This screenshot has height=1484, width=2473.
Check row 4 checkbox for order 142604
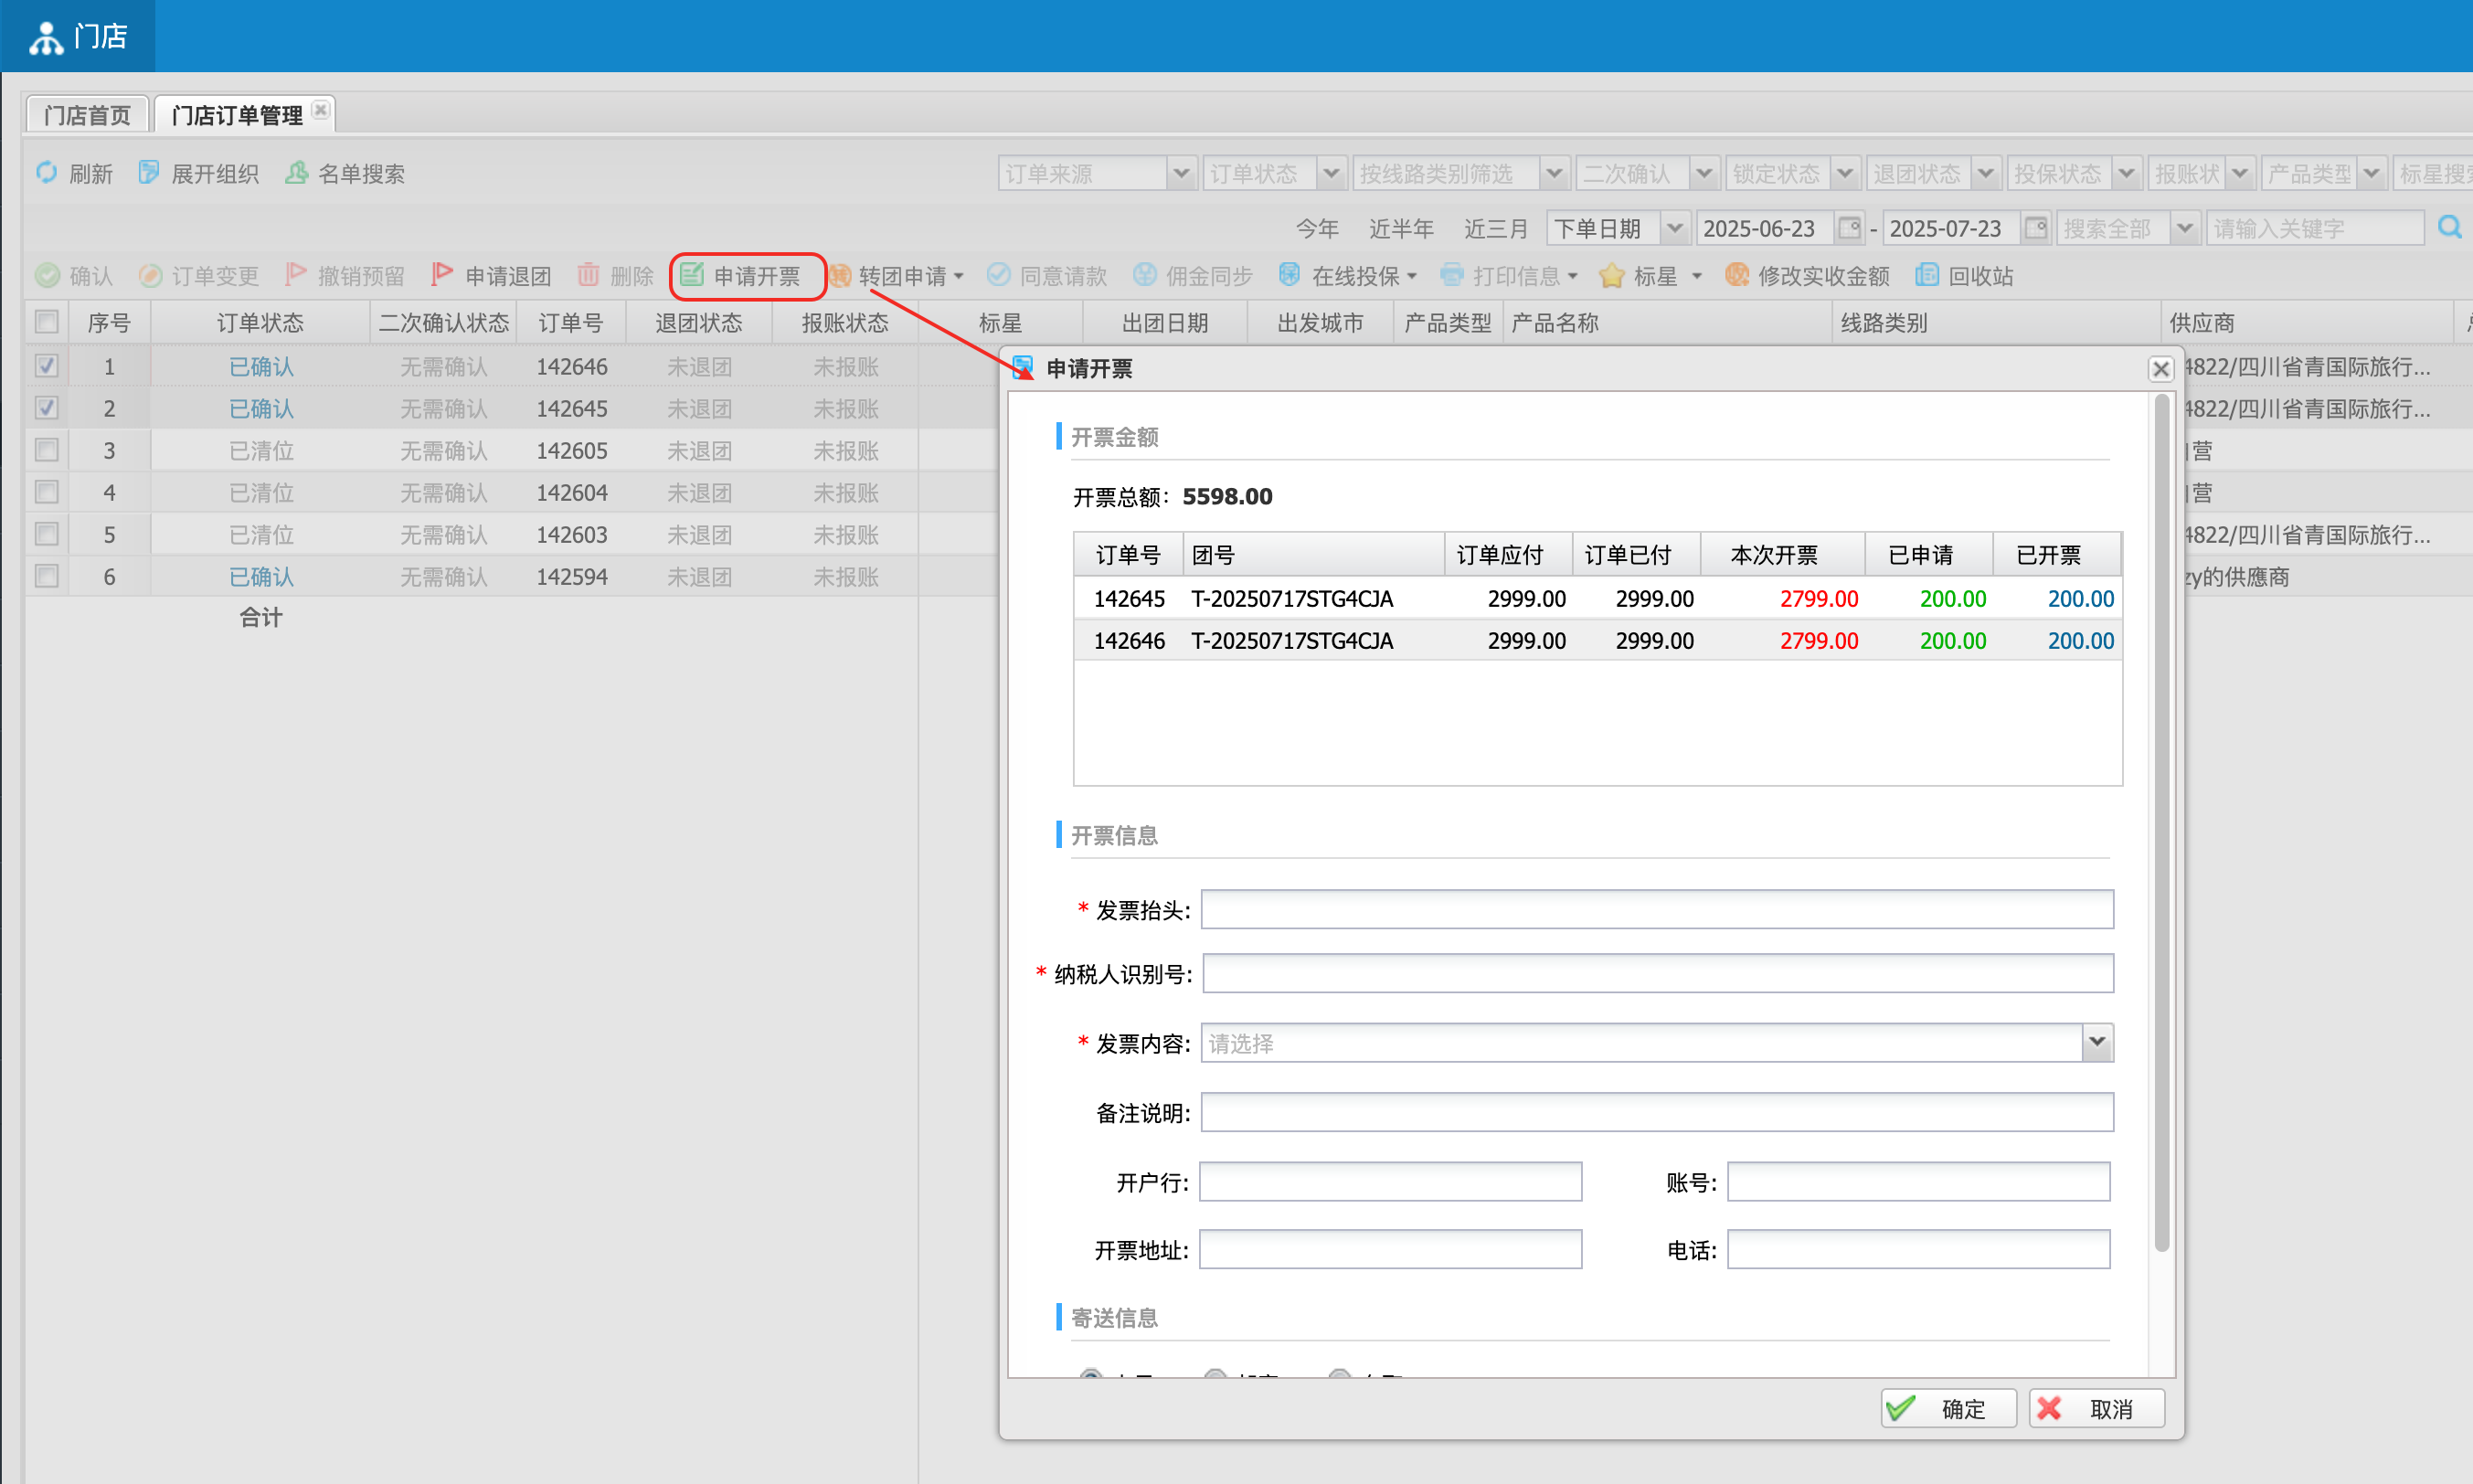click(46, 492)
